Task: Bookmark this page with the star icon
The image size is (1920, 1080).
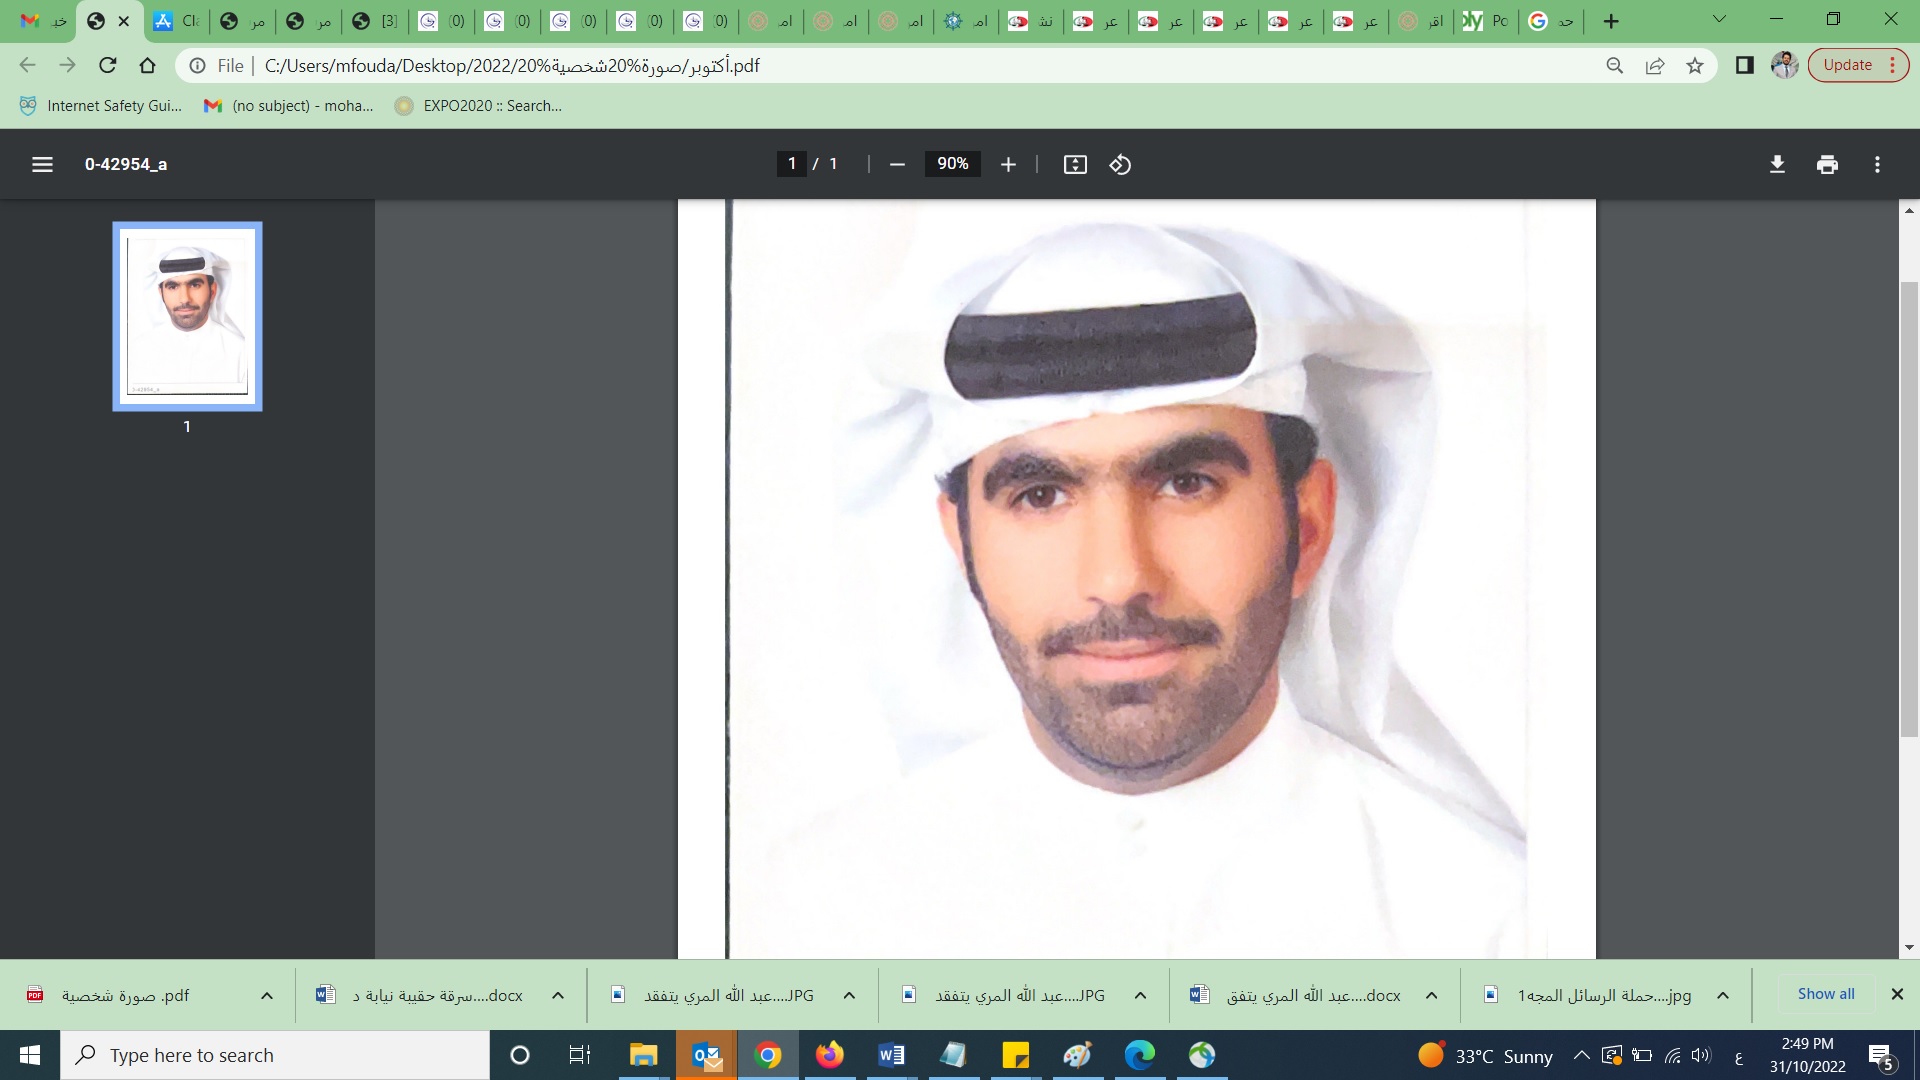Action: 1695,66
